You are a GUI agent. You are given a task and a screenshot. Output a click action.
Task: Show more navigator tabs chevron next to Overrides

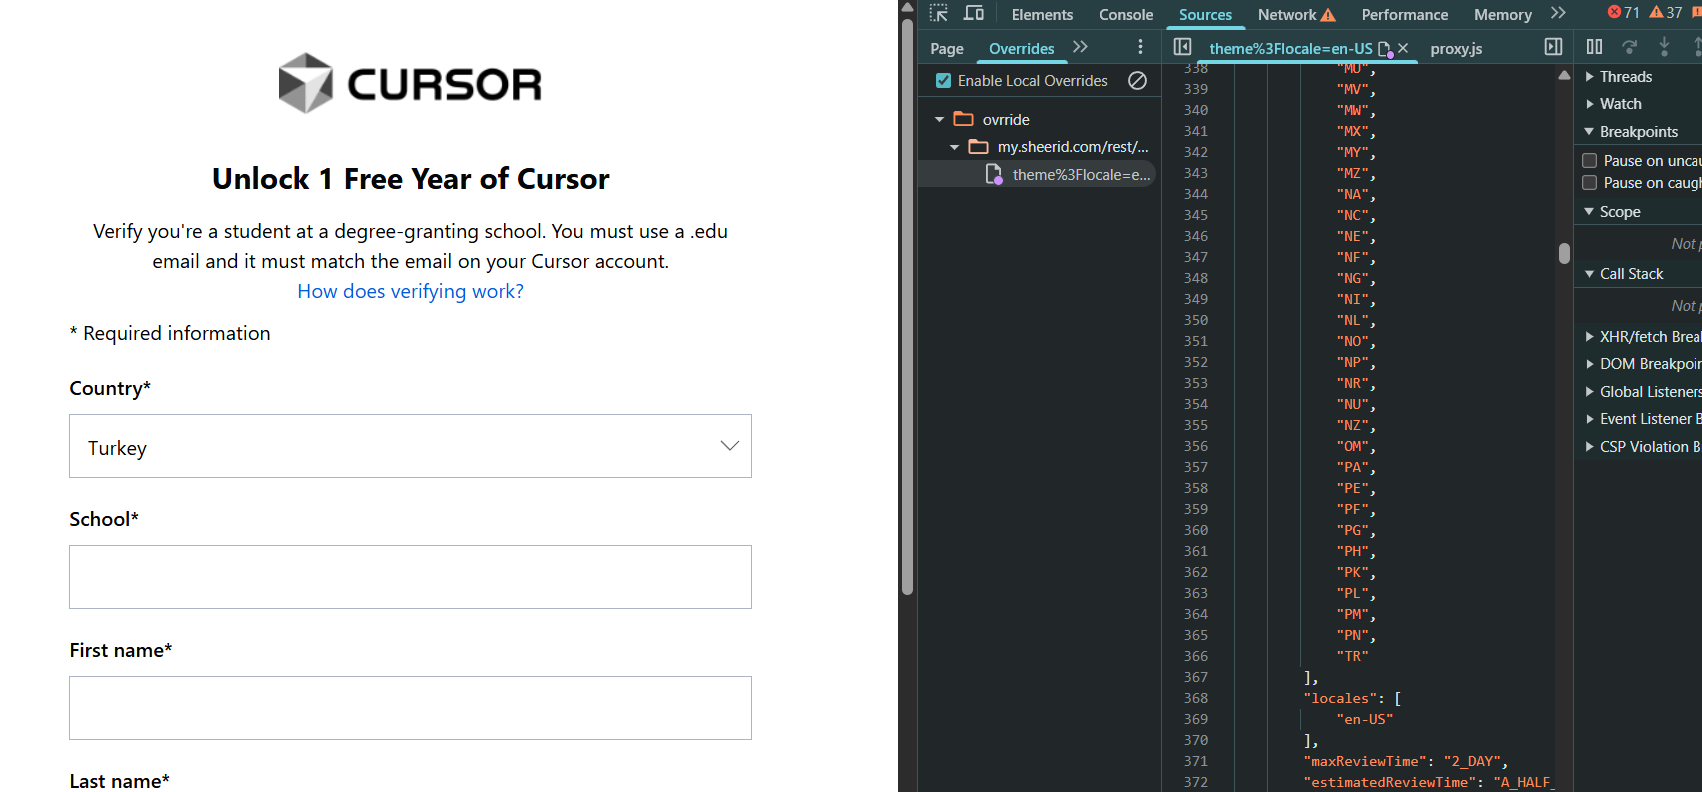click(1080, 47)
